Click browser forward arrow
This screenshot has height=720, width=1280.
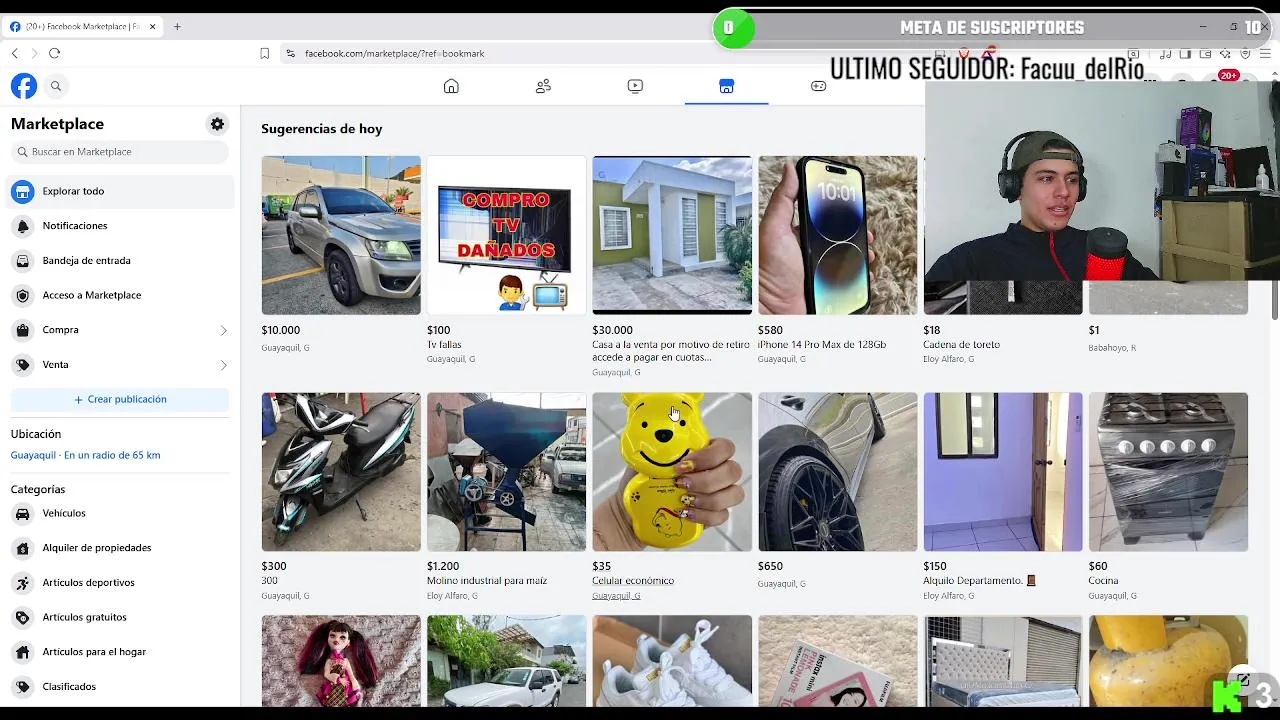[34, 53]
